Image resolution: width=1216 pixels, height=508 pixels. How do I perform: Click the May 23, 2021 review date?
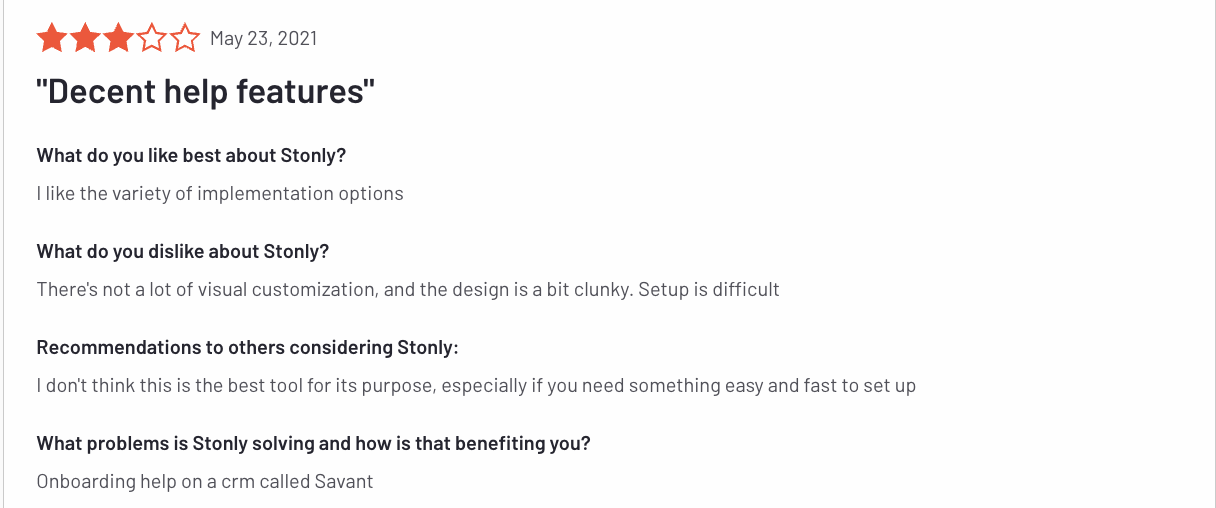pos(264,39)
